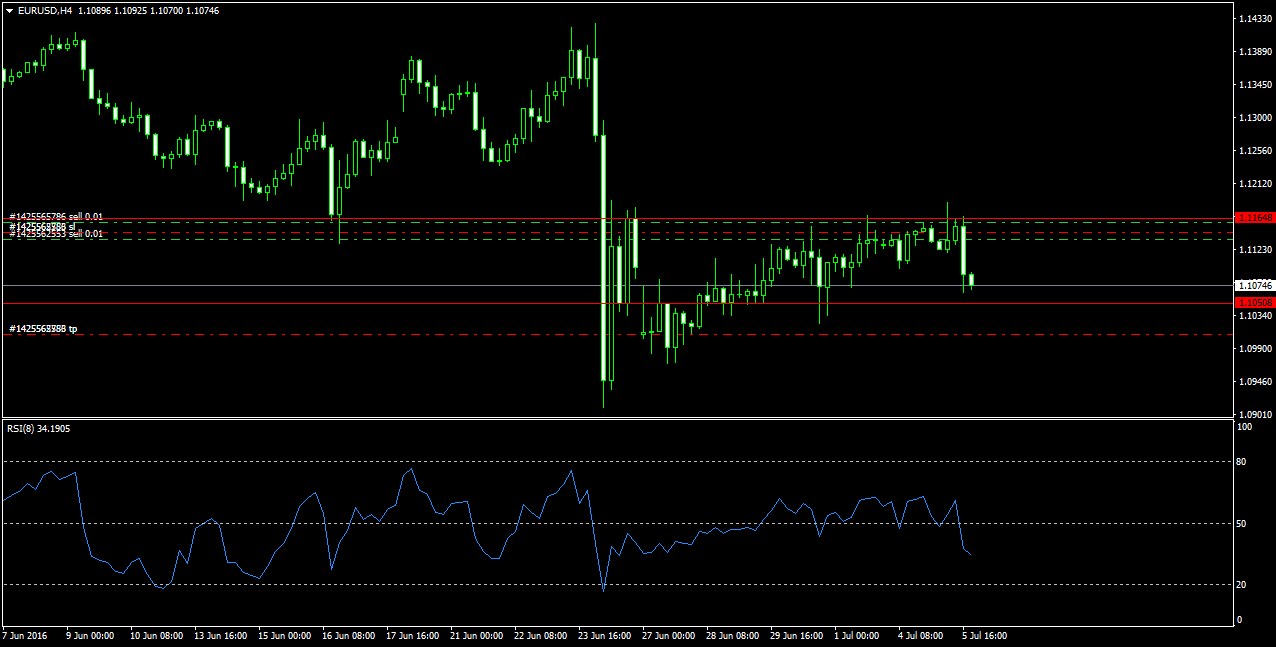This screenshot has height=647, width=1276.
Task: Click the 1.09900 price scale label
Action: pyautogui.click(x=1254, y=349)
